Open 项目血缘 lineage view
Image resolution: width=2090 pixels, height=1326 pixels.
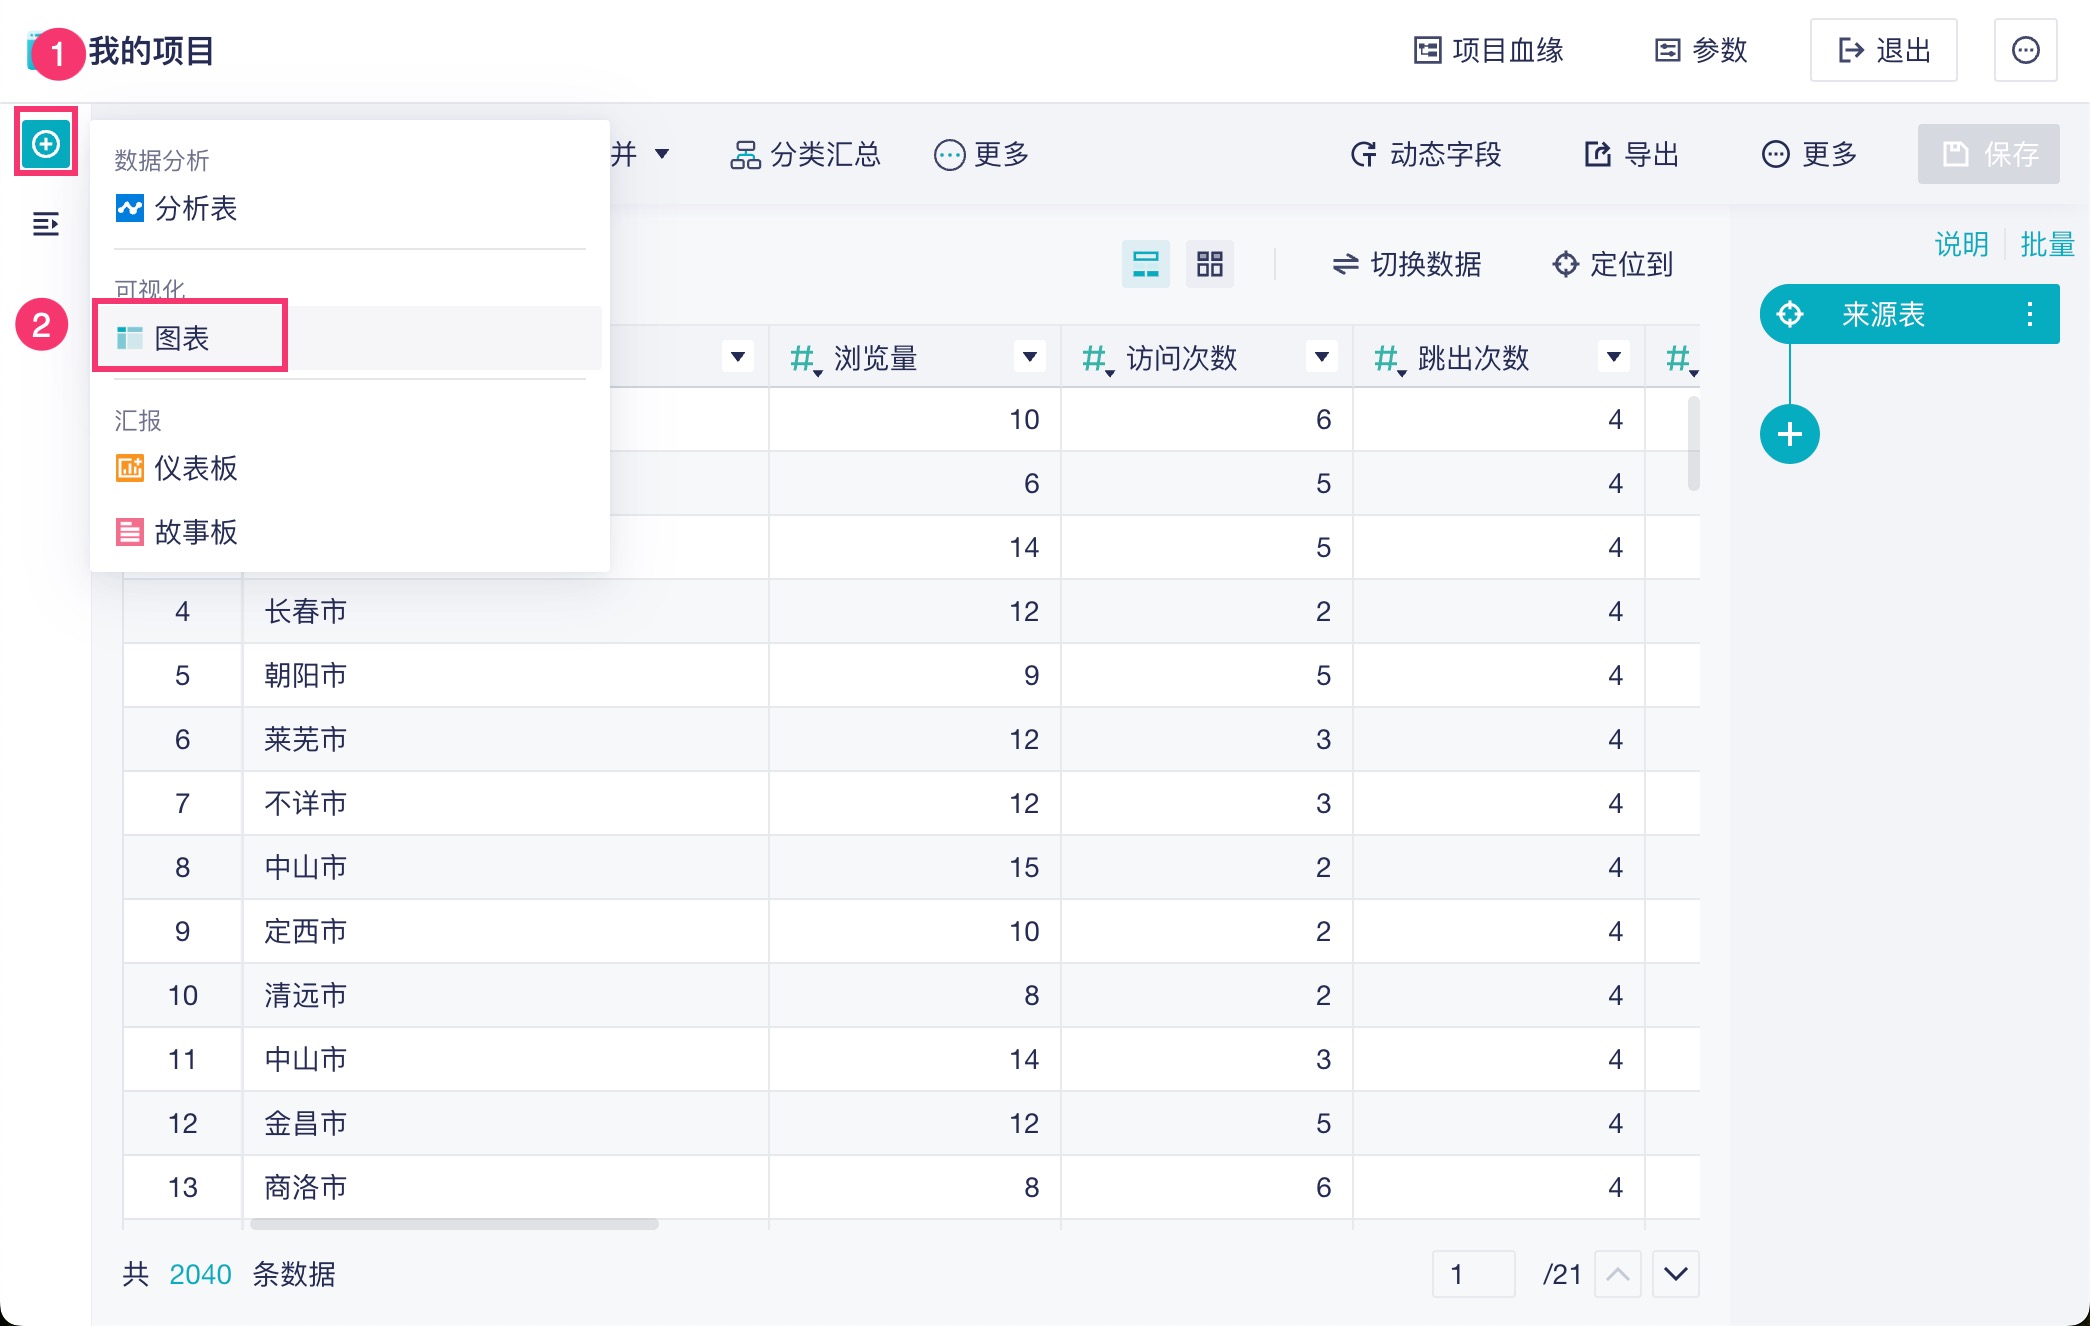click(x=1489, y=50)
